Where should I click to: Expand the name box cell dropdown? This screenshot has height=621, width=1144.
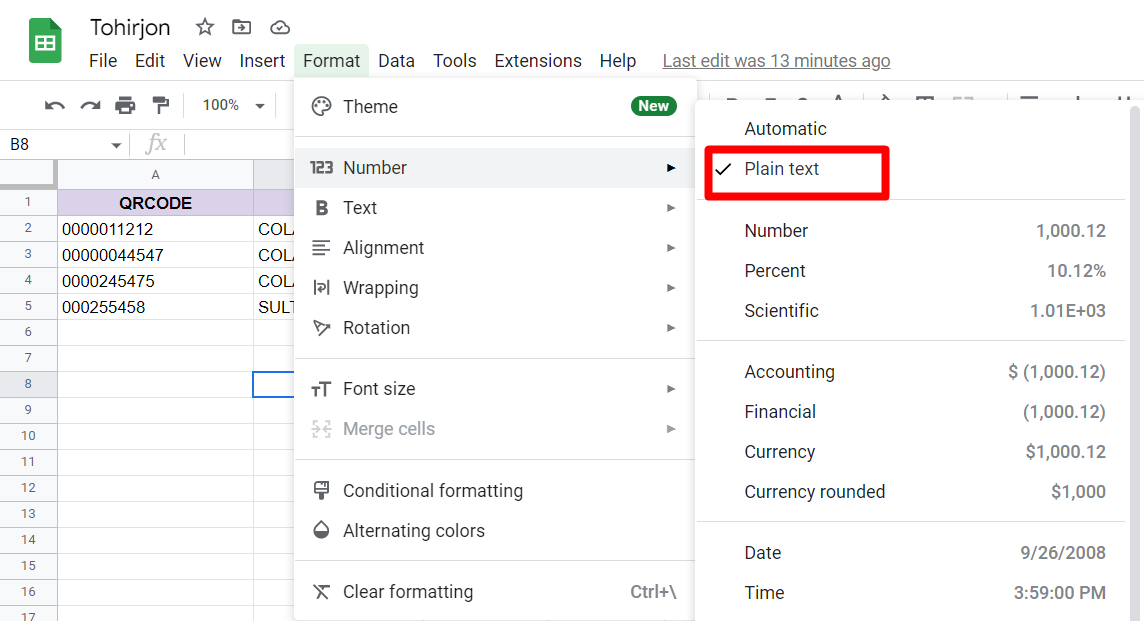(116, 146)
